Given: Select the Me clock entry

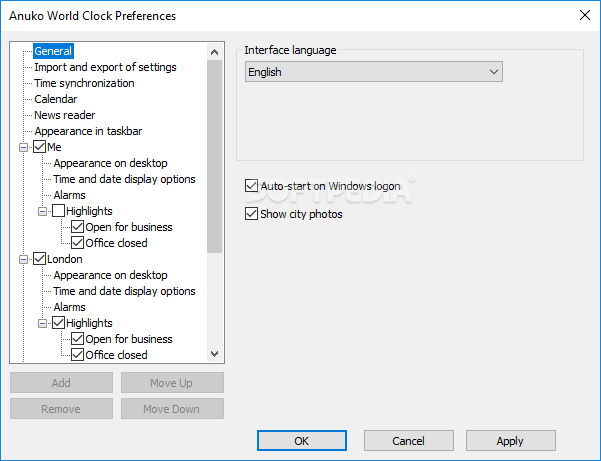Looking at the screenshot, I should pyautogui.click(x=54, y=147).
